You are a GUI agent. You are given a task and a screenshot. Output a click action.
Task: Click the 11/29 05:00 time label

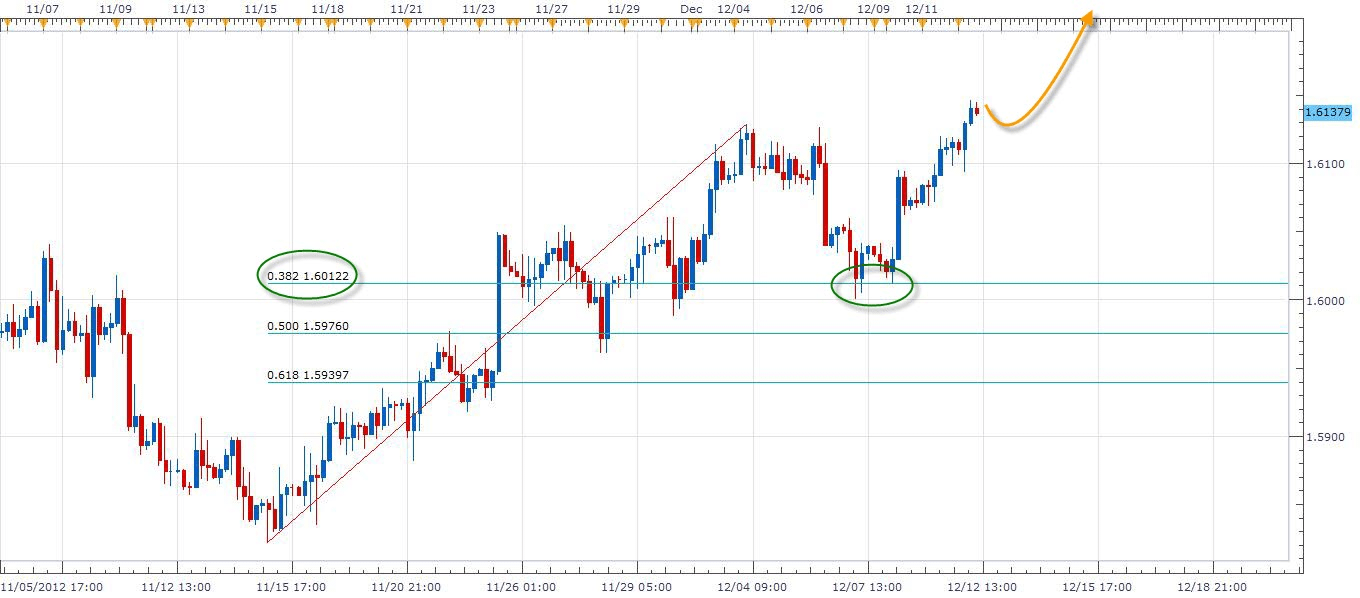click(x=638, y=587)
